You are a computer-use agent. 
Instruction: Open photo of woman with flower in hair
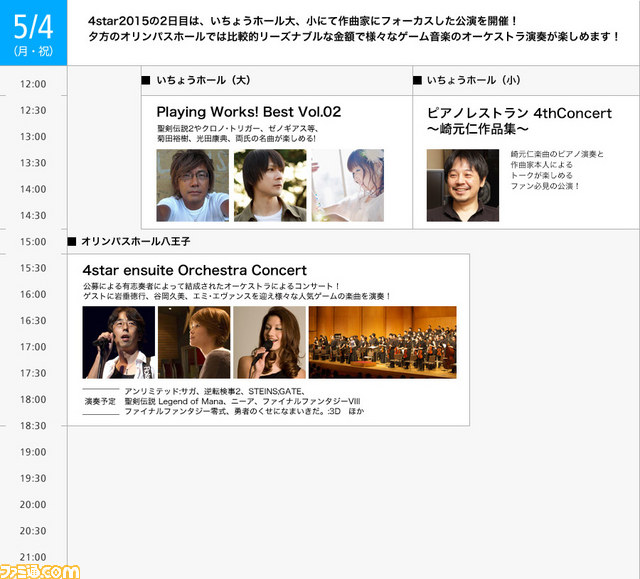[x=348, y=185]
